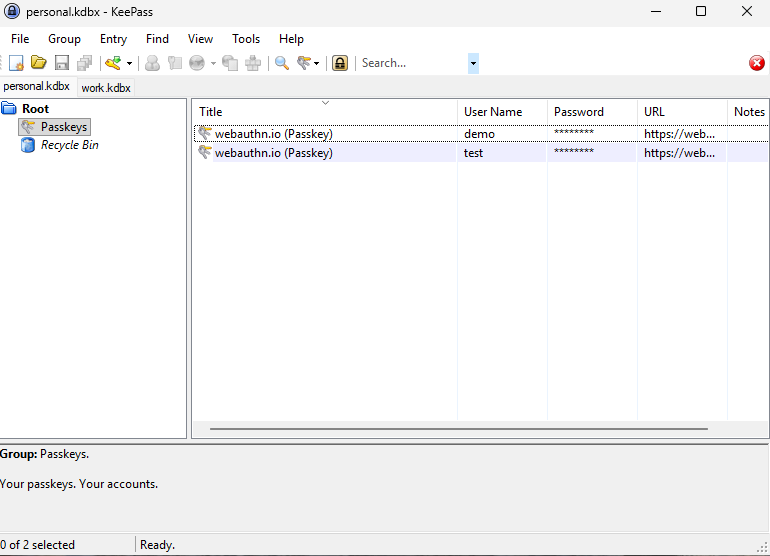Sort by the Notes column header
Image resolution: width=770 pixels, height=556 pixels.
[x=748, y=112]
